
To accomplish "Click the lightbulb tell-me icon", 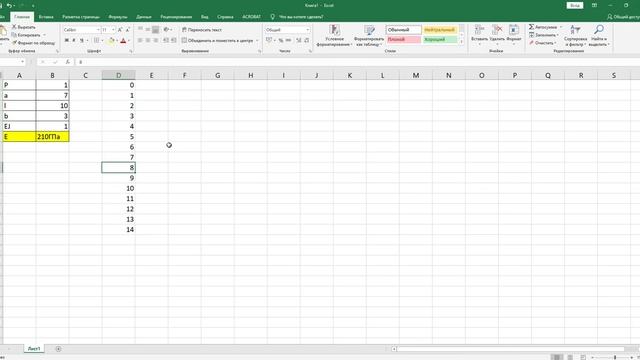I will 273,17.
